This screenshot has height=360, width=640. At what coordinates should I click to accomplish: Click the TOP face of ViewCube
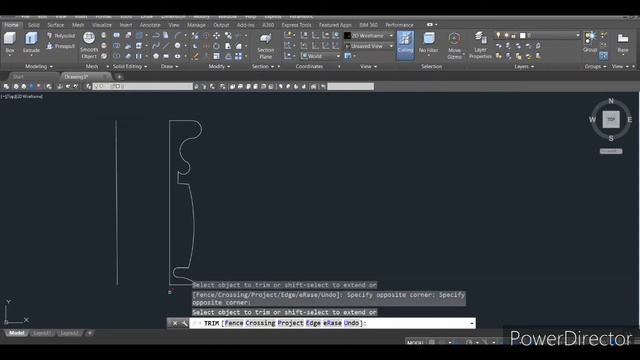pos(611,119)
